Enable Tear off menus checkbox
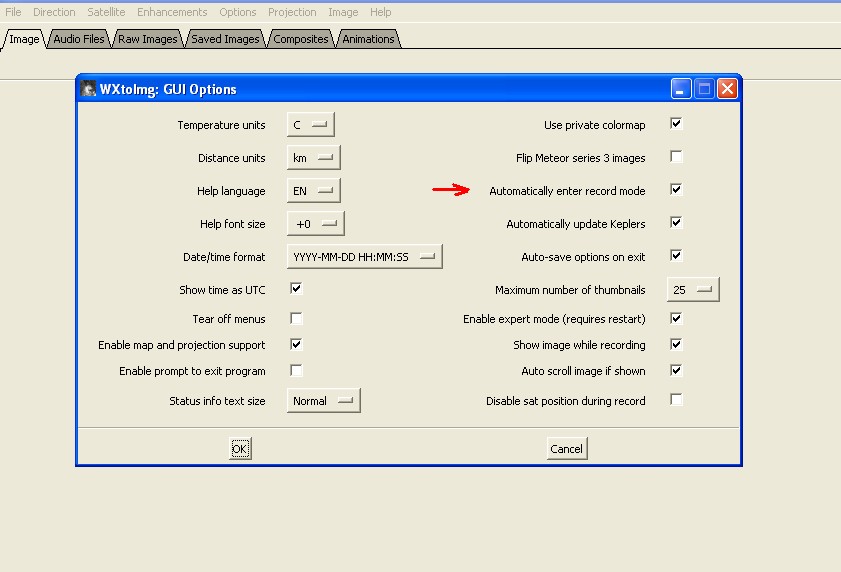 pyautogui.click(x=296, y=318)
